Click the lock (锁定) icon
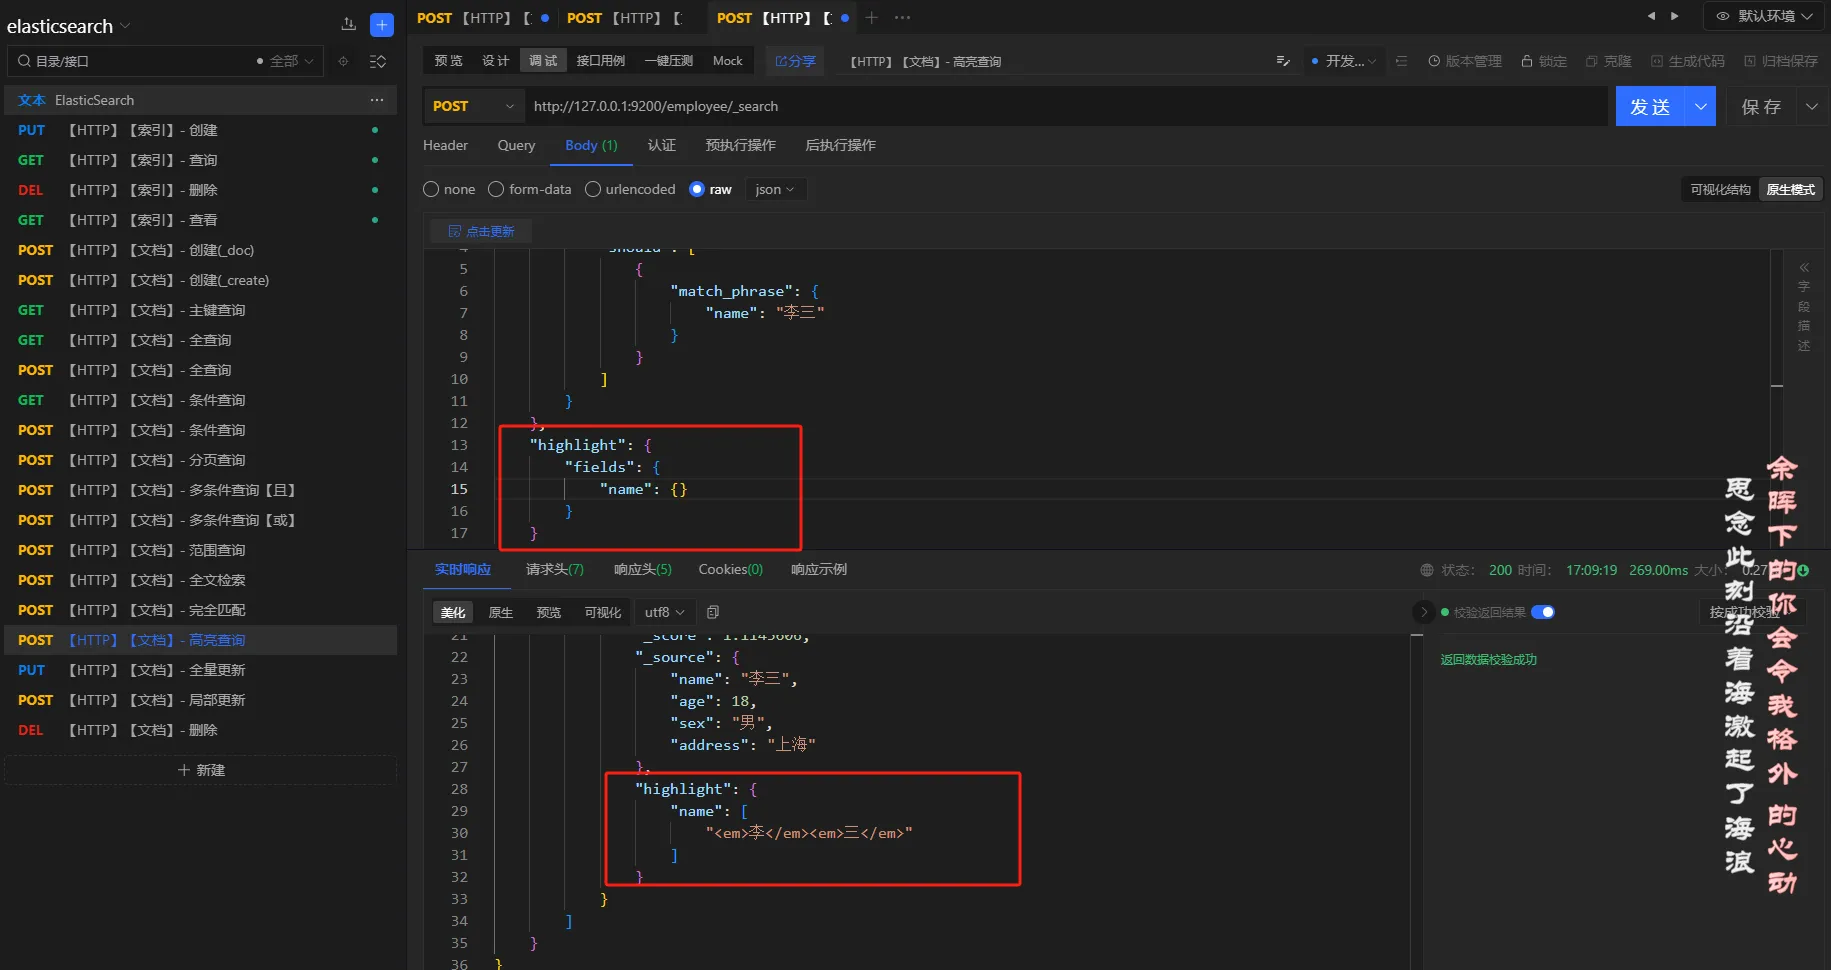The height and width of the screenshot is (970, 1831). (x=1527, y=62)
